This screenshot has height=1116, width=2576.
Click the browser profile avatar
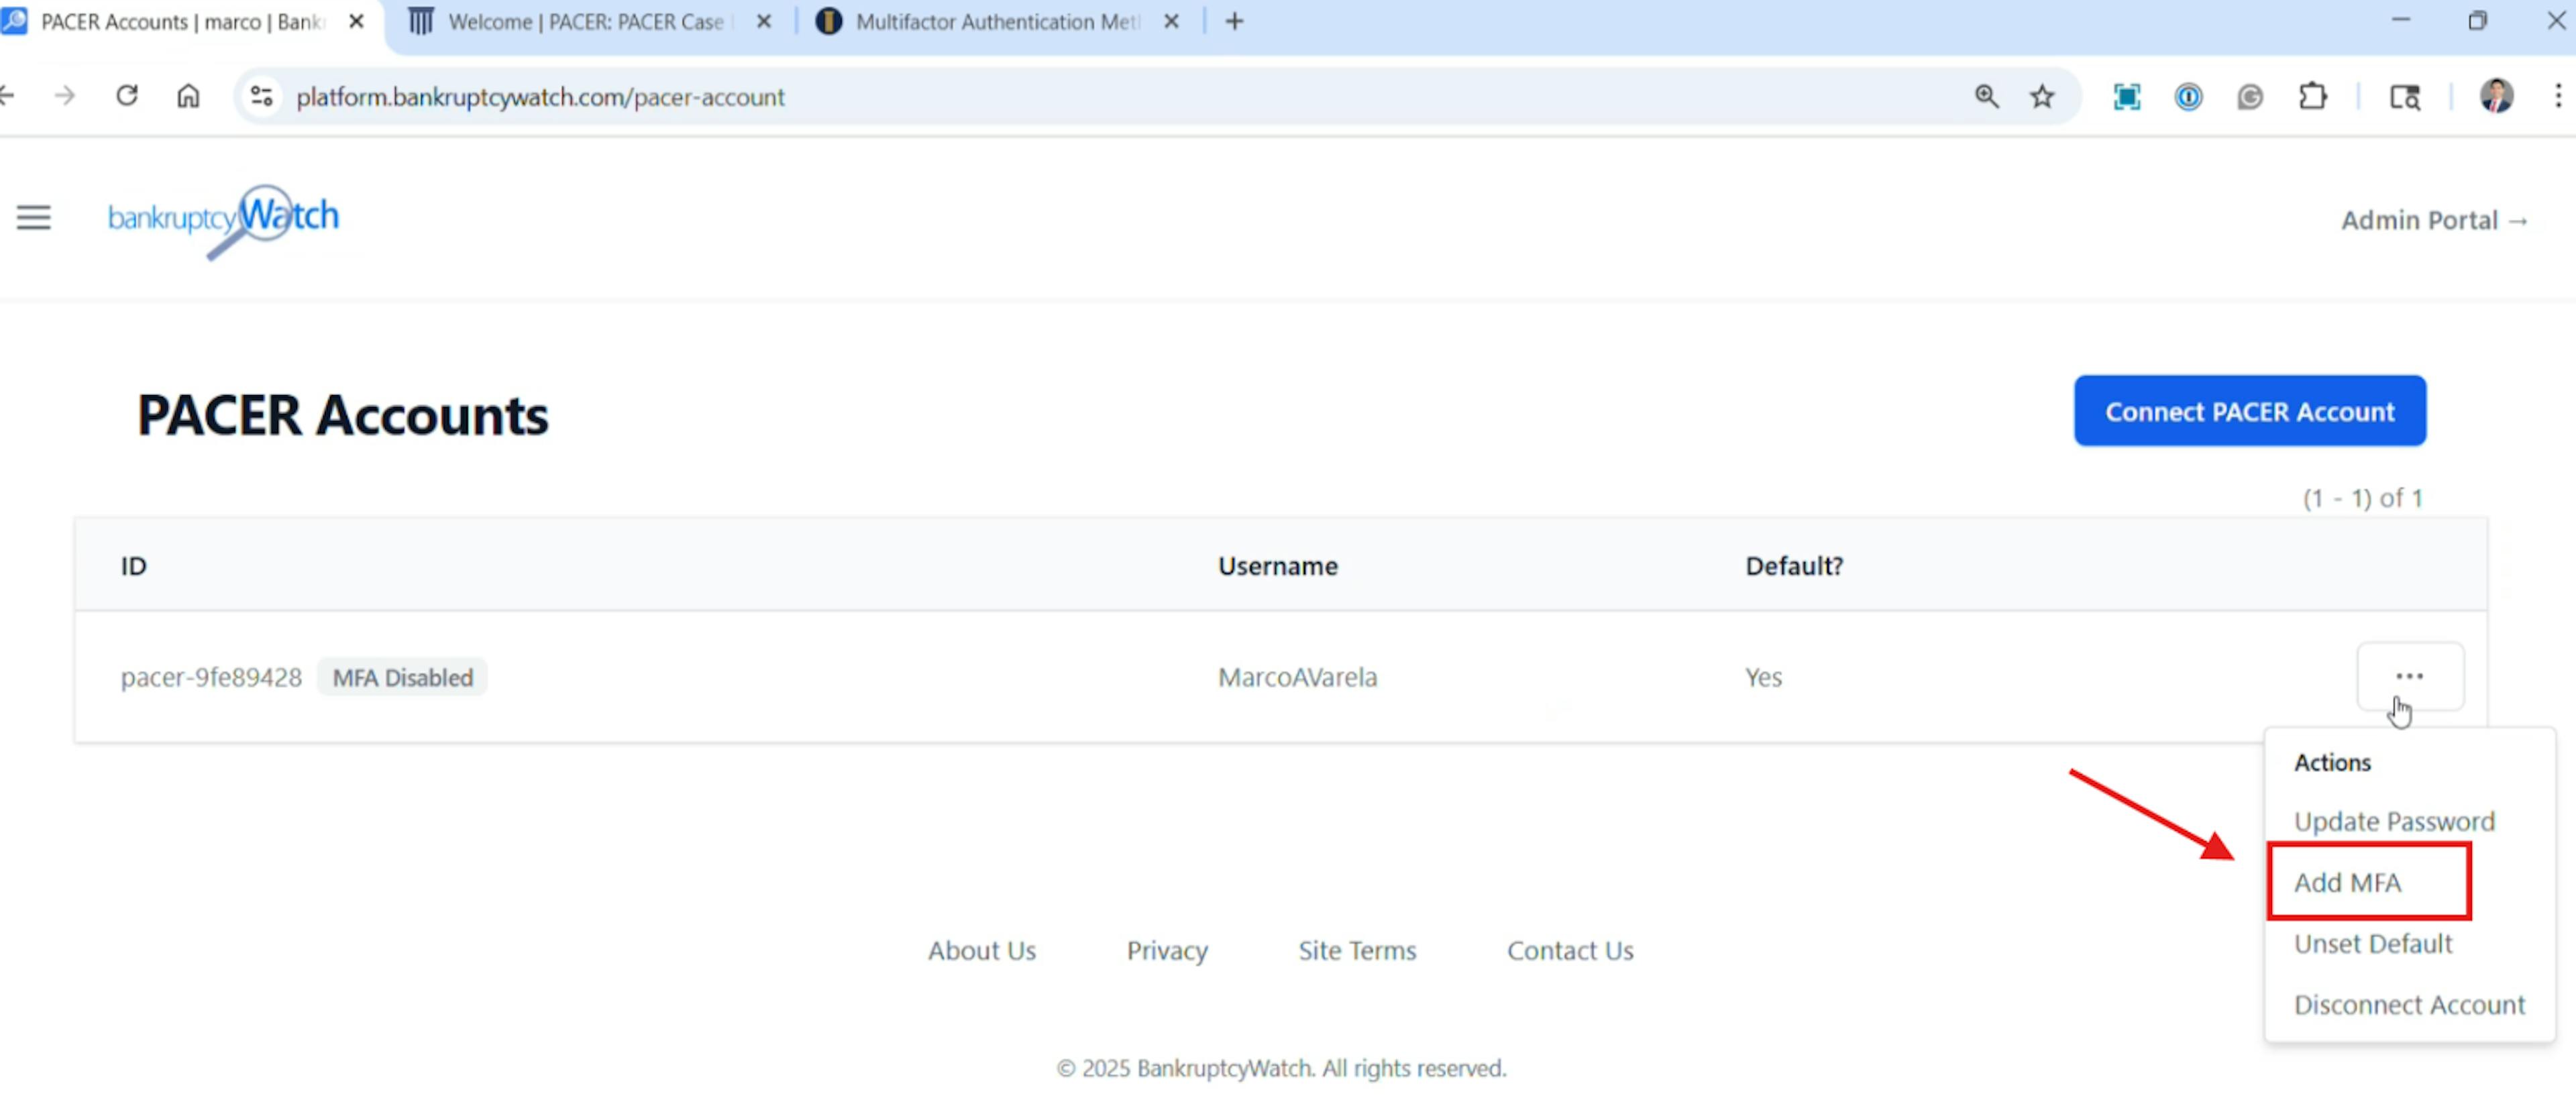[x=2496, y=96]
